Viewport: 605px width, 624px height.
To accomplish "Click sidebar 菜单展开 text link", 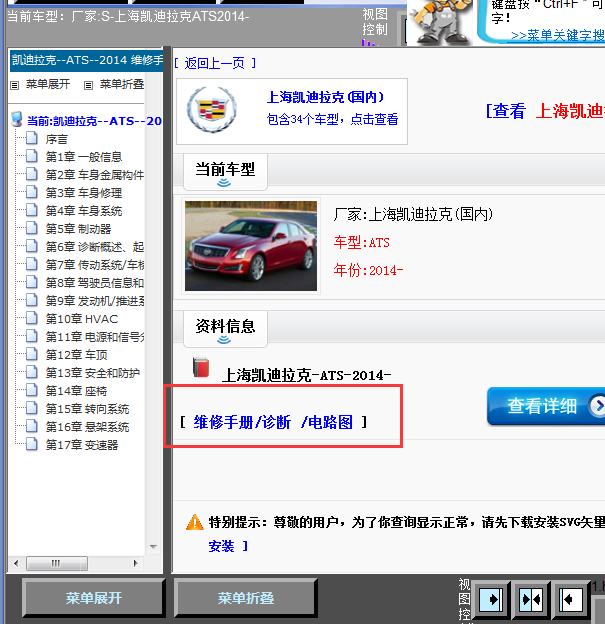I will 48,84.
